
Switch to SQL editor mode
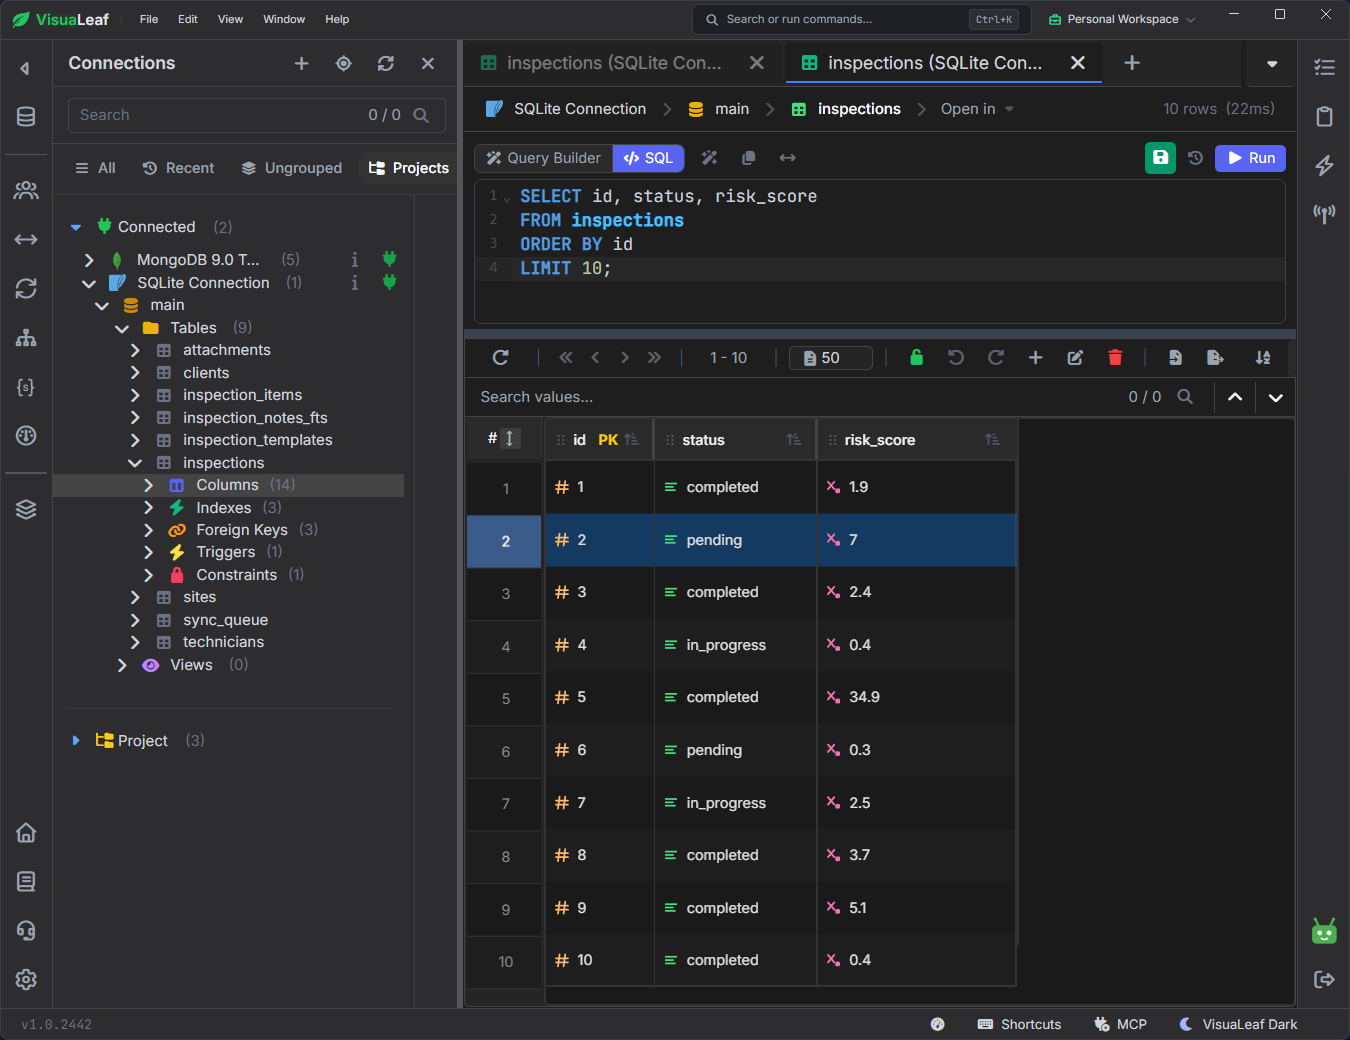pyautogui.click(x=649, y=158)
